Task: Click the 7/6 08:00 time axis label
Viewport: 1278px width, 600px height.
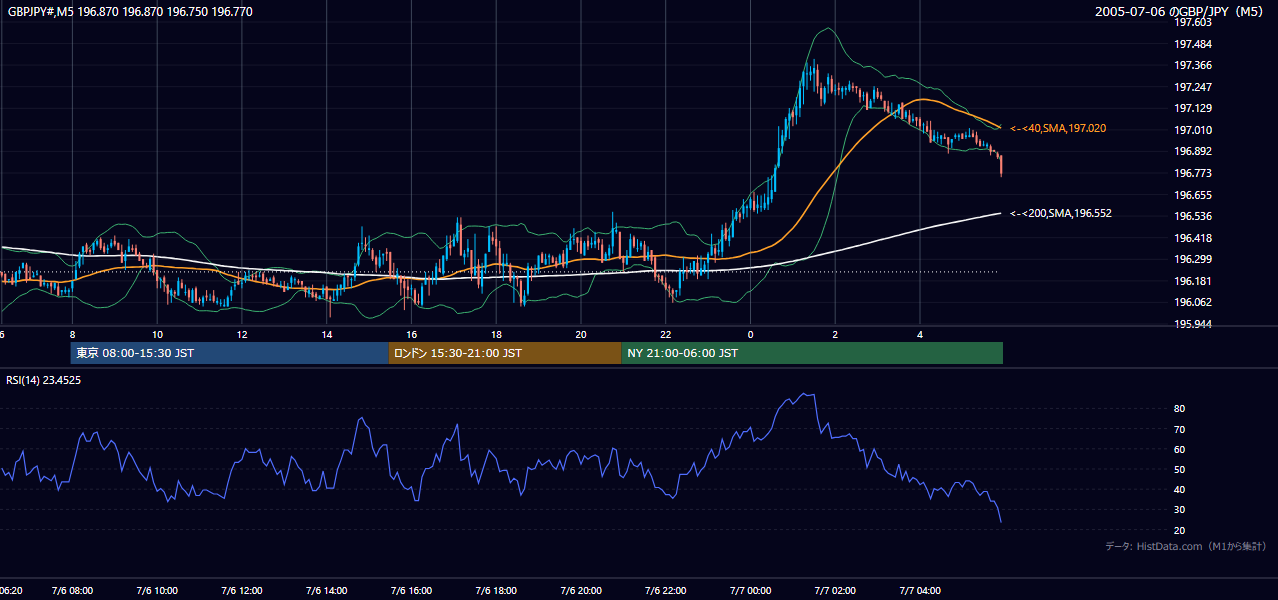Action: coord(72,591)
